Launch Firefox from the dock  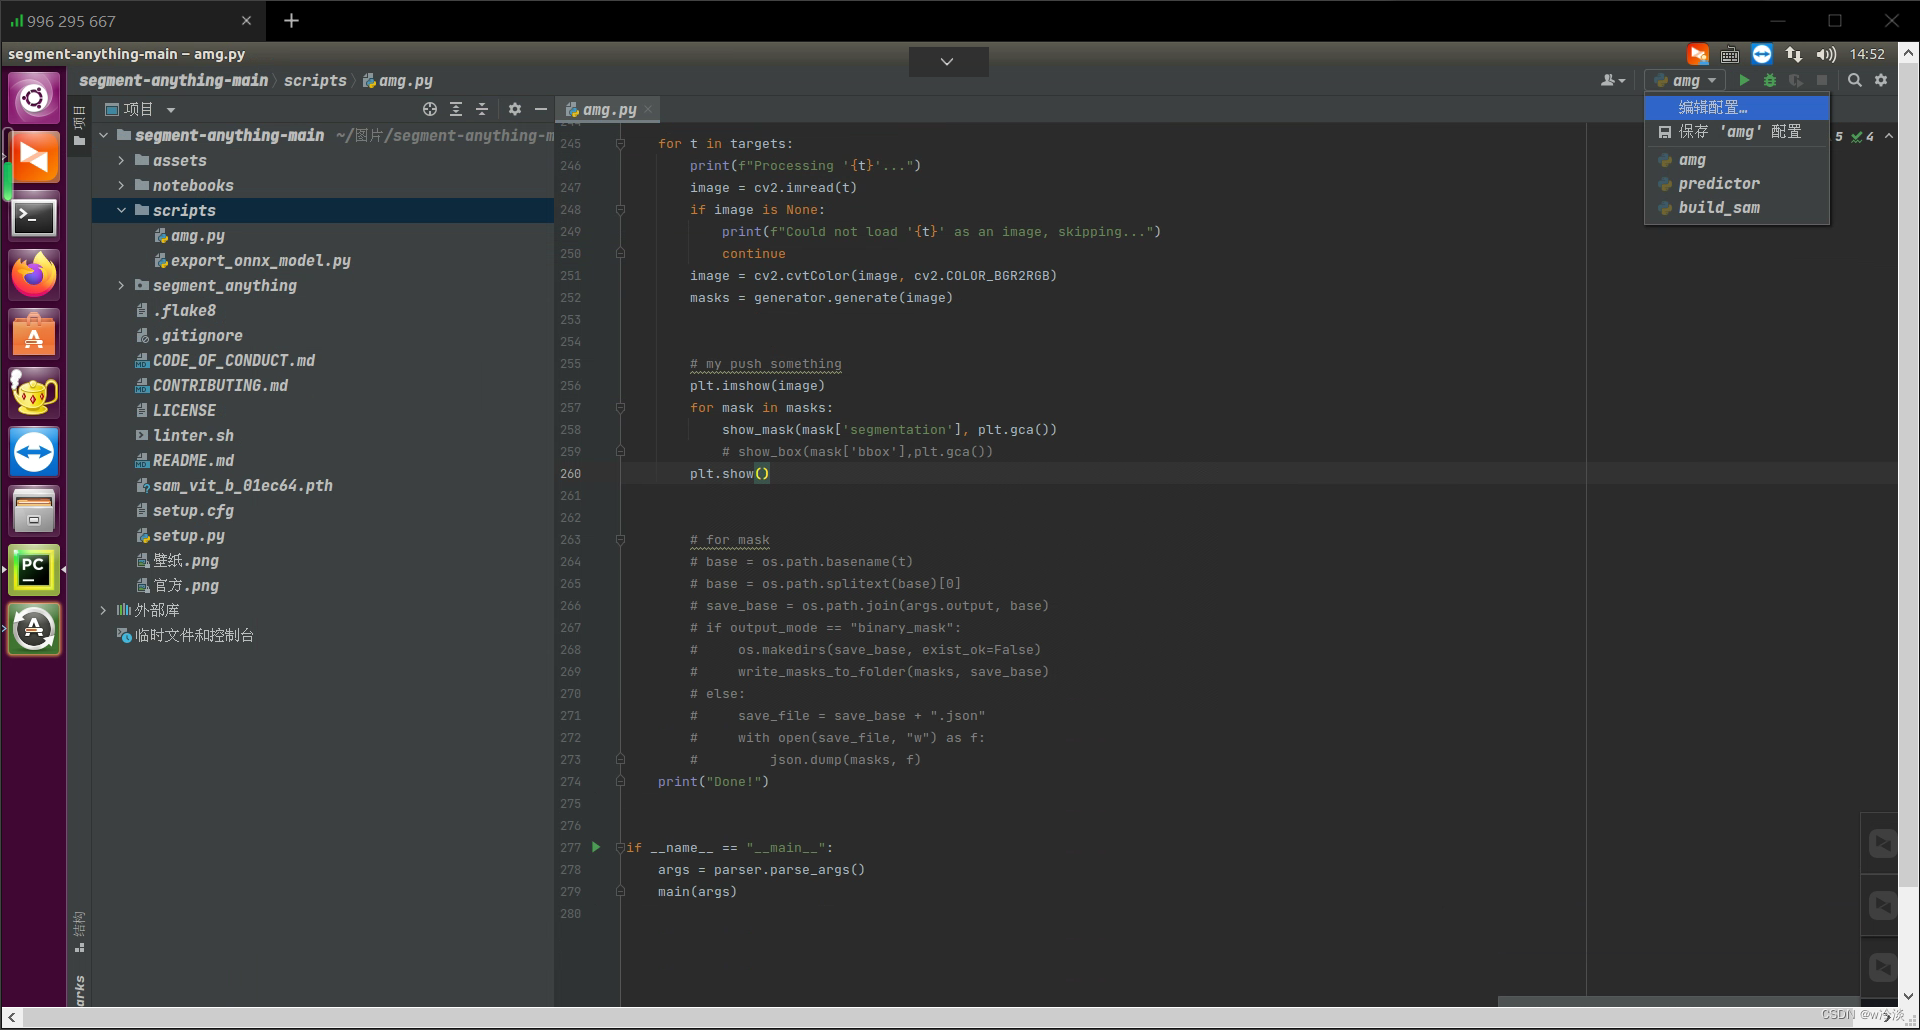point(34,275)
